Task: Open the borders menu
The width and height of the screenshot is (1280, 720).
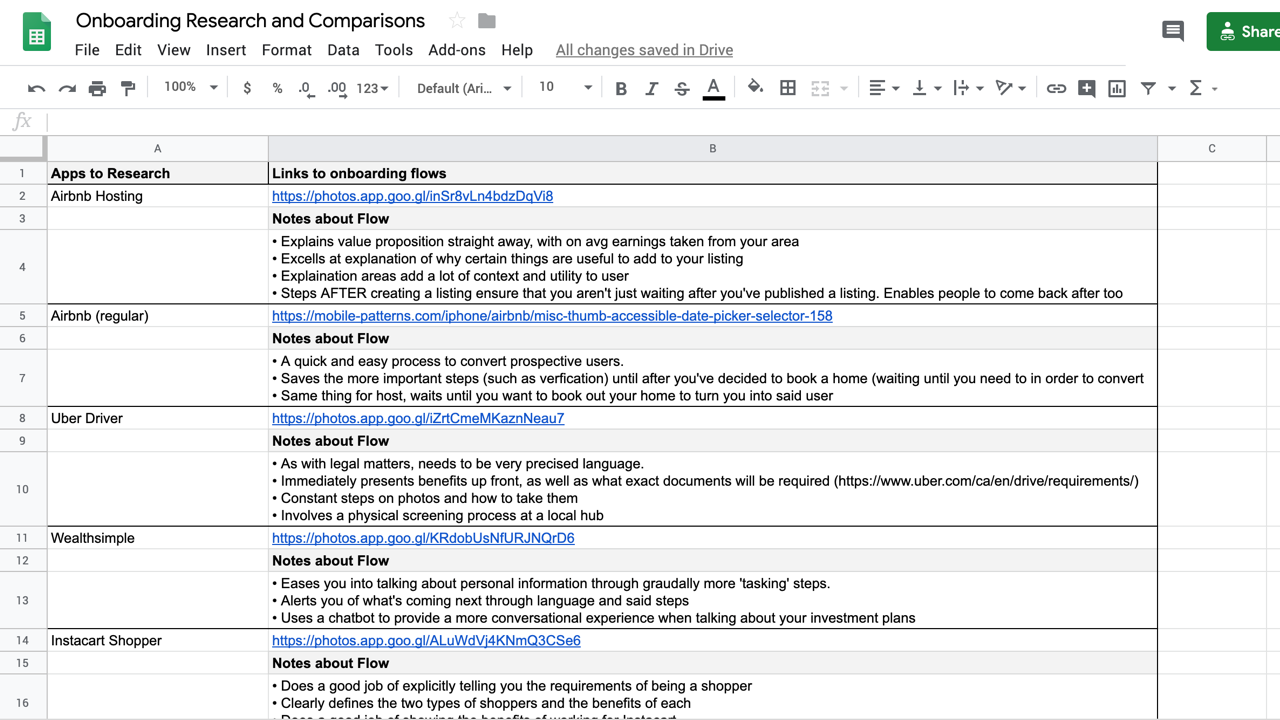Action: pyautogui.click(x=788, y=89)
